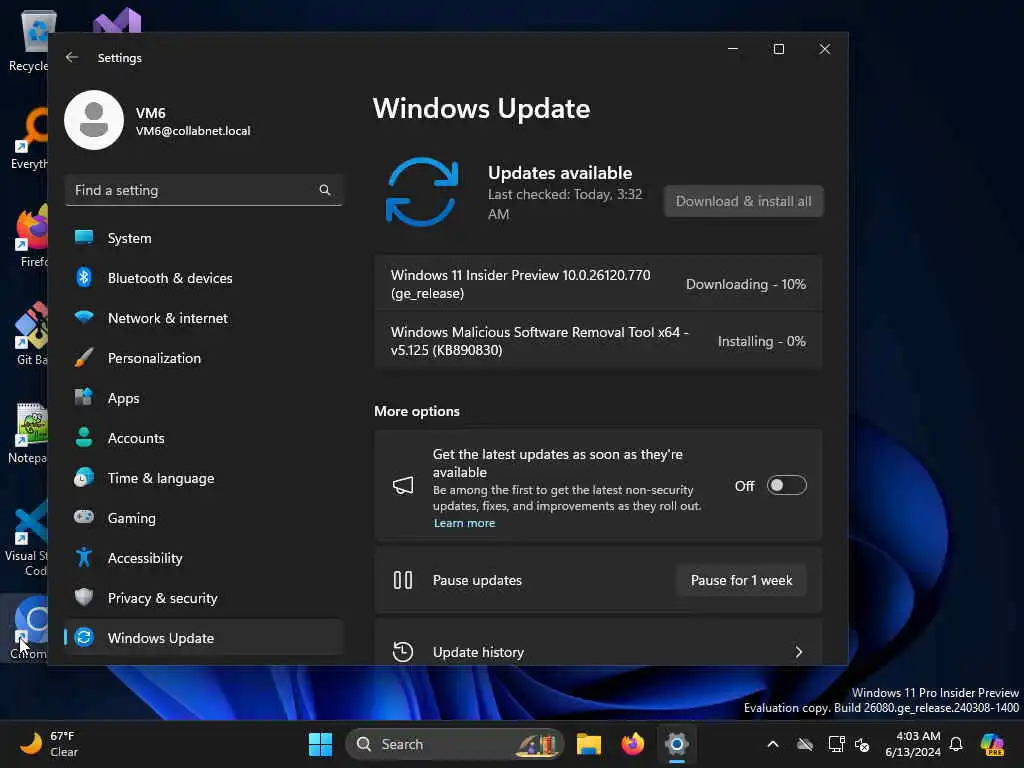Screen dimensions: 1024x768
Task: Click the Bluetooth icon in sidebar
Action: click(84, 278)
